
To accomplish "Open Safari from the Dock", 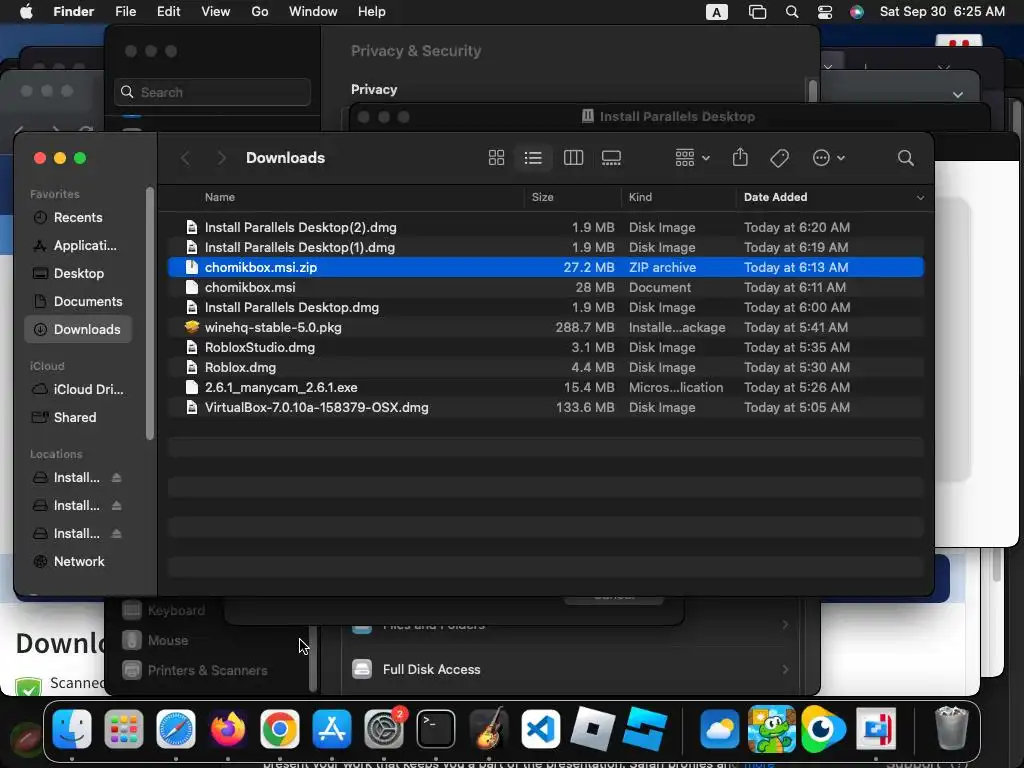I will pyautogui.click(x=176, y=729).
